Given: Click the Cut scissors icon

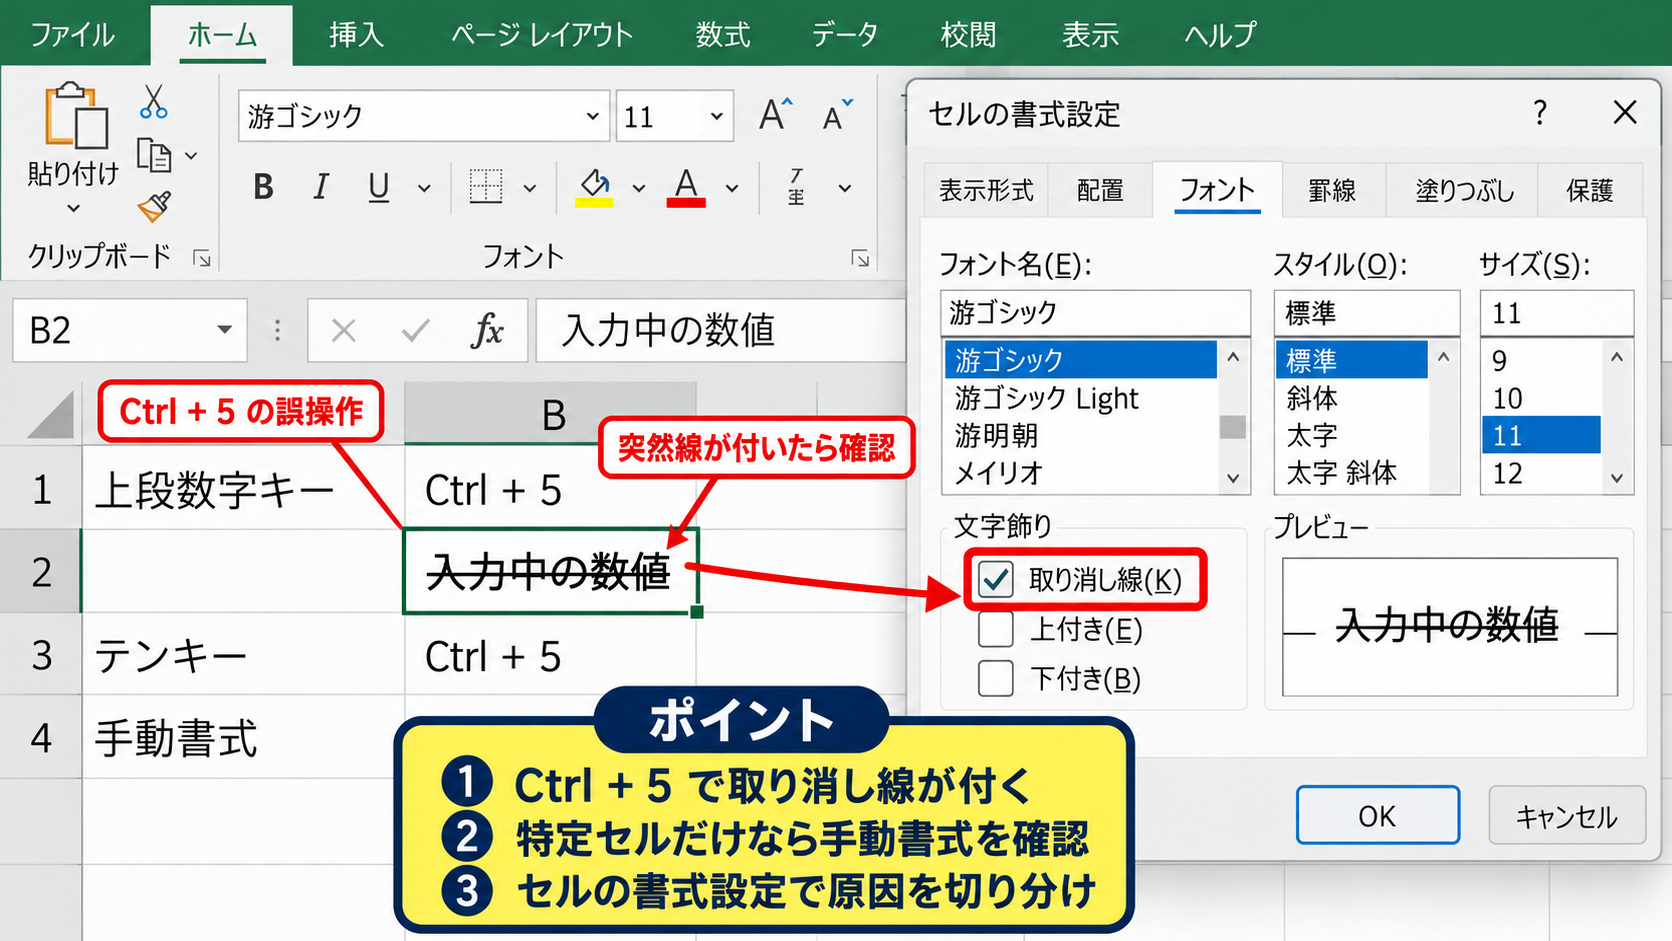Looking at the screenshot, I should (x=153, y=102).
